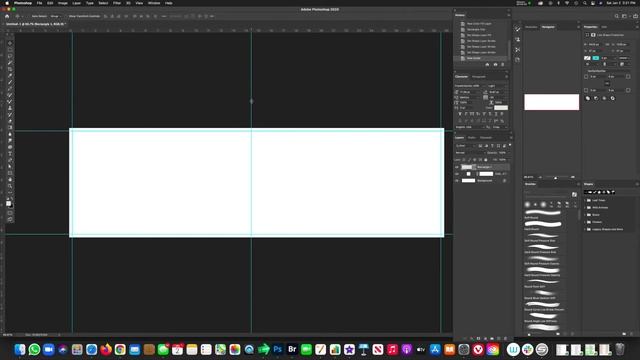This screenshot has height=360, width=640.
Task: Select the Rectangular Marquee tool
Action: click(10, 49)
